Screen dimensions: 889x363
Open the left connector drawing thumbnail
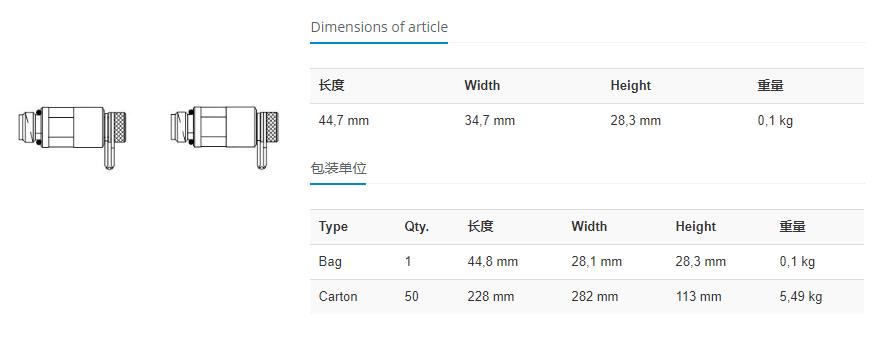tap(72, 138)
